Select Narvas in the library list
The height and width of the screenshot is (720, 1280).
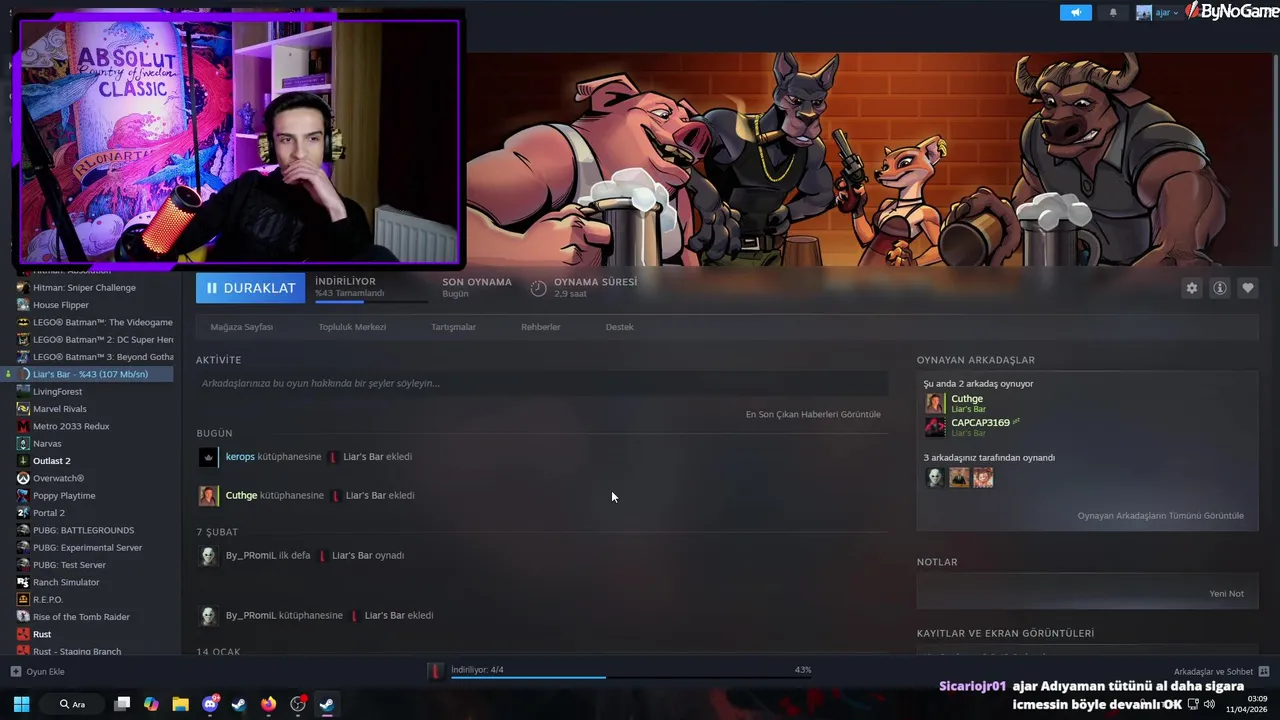47,444
